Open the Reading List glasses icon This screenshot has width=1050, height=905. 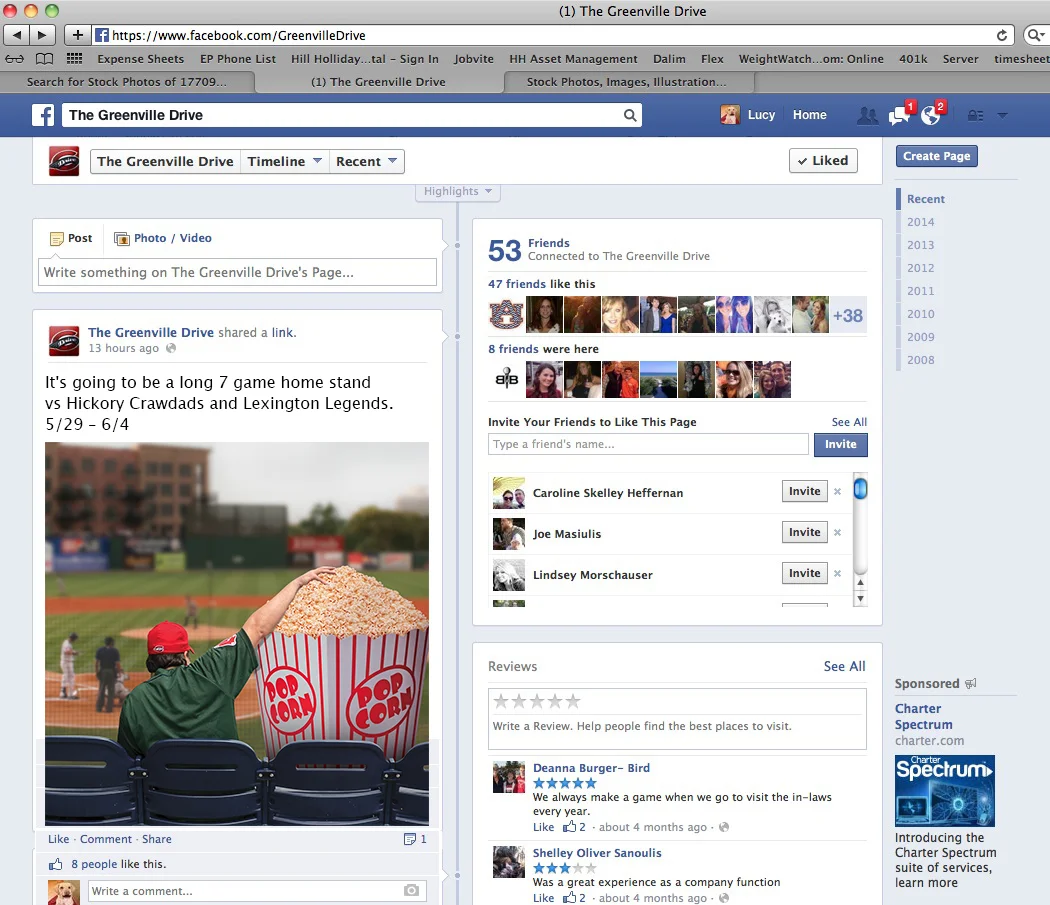click(x=14, y=59)
